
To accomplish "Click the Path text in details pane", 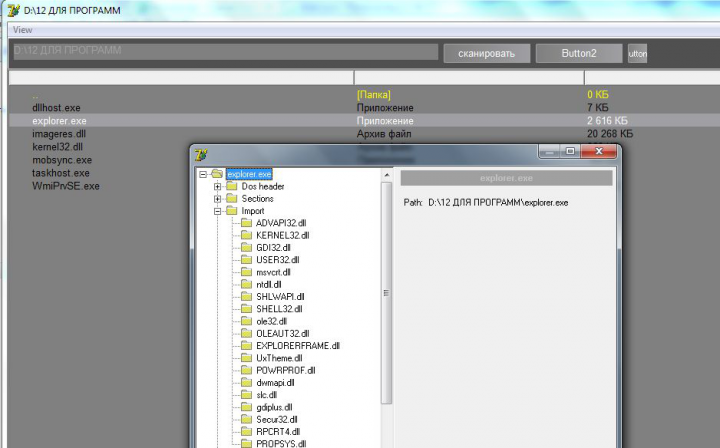I will pyautogui.click(x=486, y=202).
